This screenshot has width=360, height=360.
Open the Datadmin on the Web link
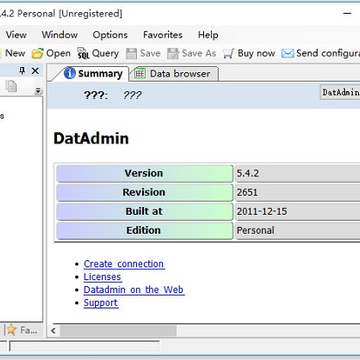click(134, 290)
